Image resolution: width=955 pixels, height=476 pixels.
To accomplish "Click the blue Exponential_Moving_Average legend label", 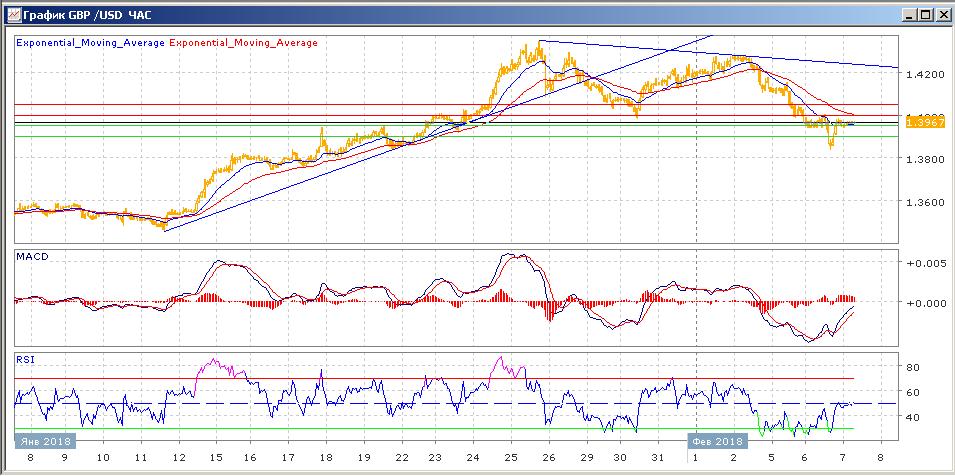I will [x=90, y=43].
